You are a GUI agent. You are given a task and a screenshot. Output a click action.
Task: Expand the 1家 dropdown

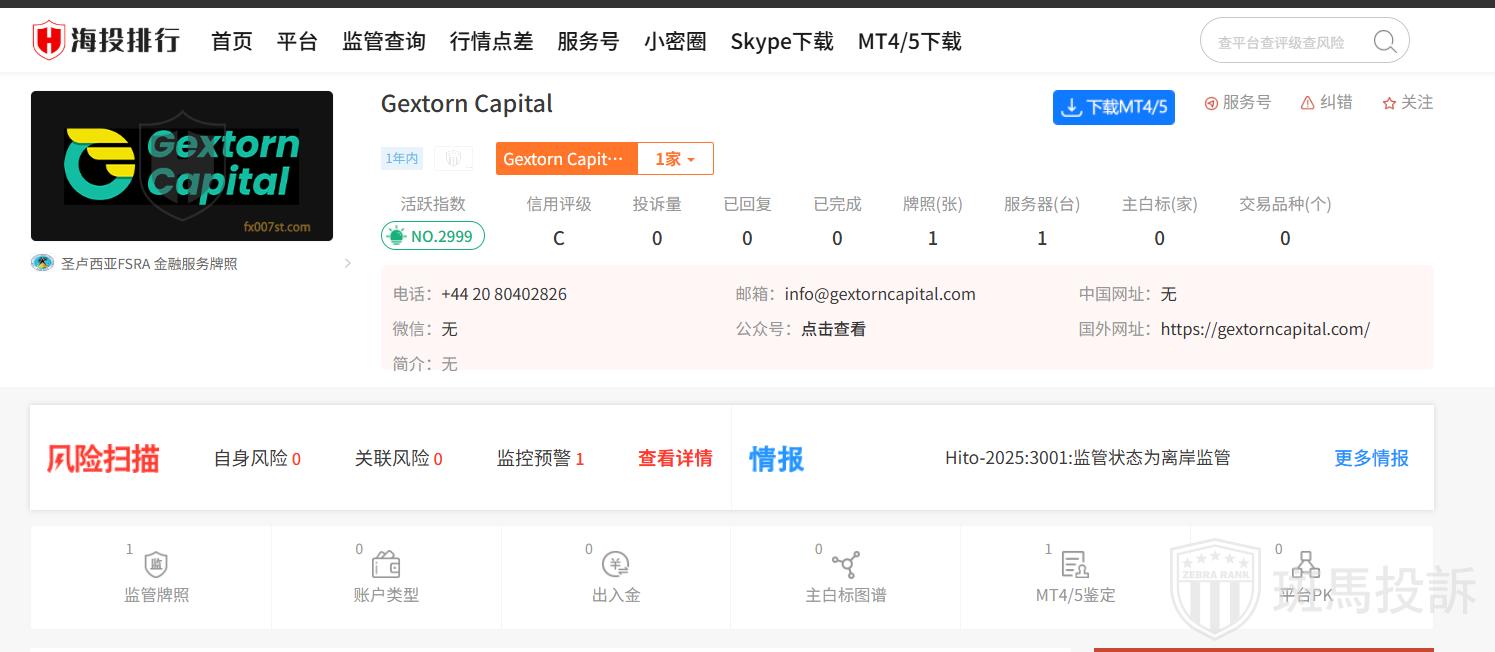click(675, 159)
